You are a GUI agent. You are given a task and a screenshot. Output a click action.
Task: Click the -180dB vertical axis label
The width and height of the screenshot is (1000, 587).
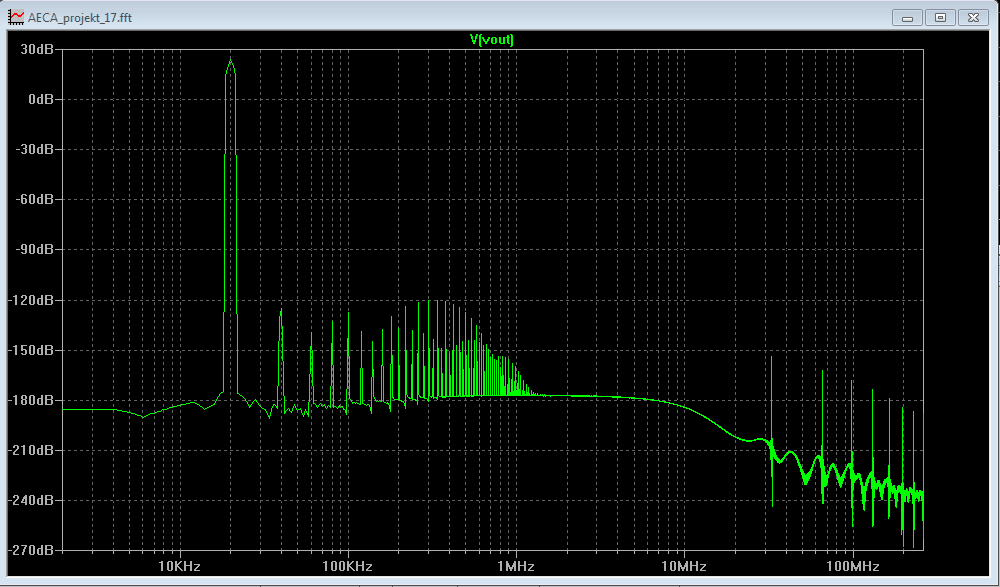[x=31, y=399]
